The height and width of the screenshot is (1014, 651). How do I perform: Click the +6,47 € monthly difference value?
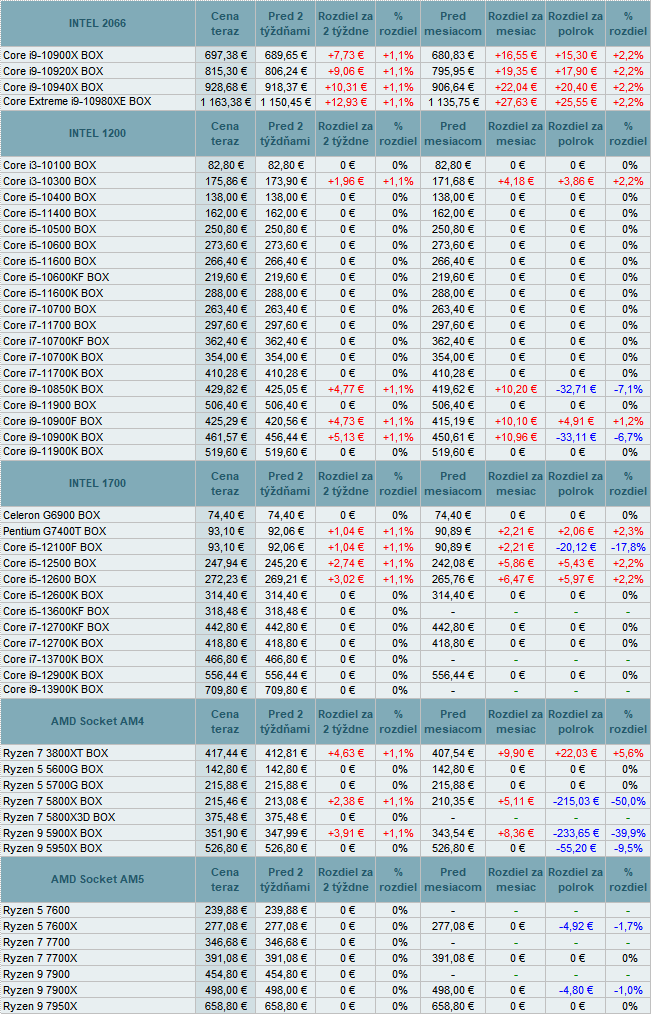(515, 579)
